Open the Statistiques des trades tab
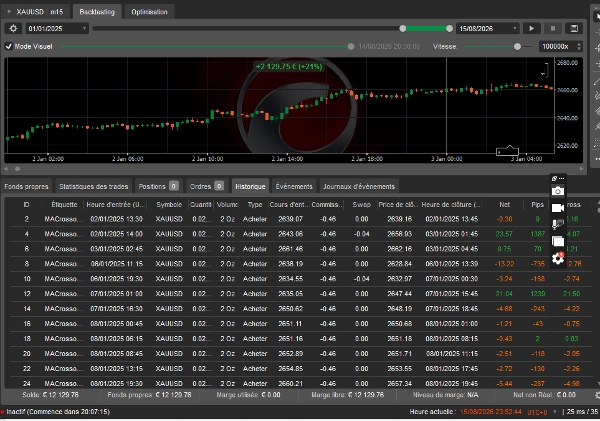The width and height of the screenshot is (600, 421). click(x=94, y=186)
